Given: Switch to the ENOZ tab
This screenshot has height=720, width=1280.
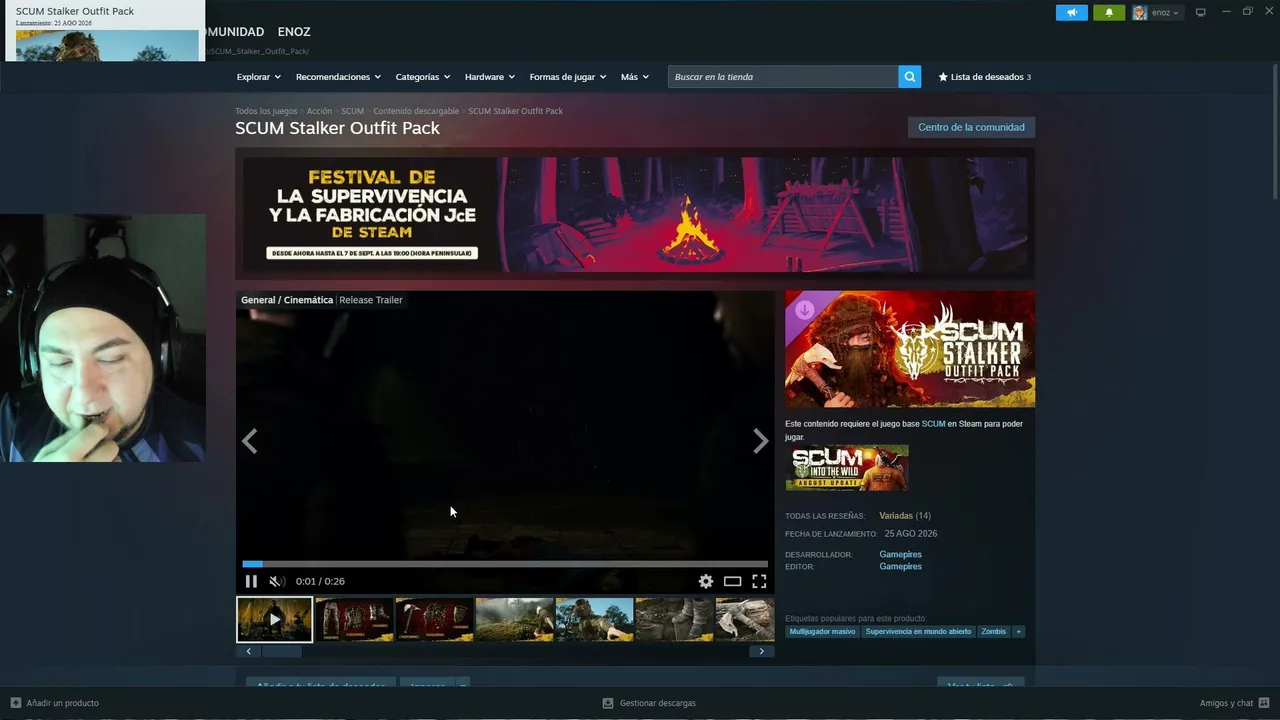Looking at the screenshot, I should (x=294, y=32).
